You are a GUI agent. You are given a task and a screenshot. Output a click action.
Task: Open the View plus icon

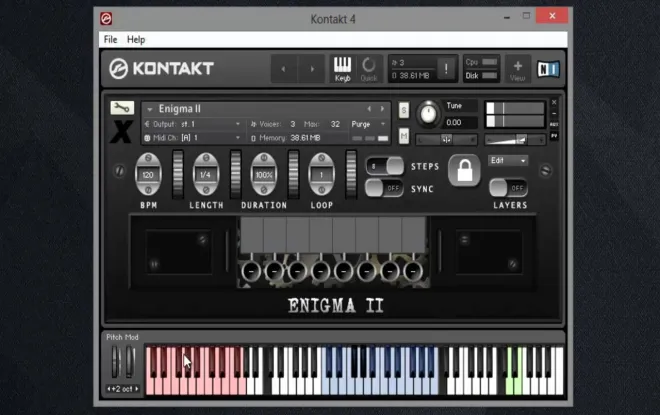[518, 69]
